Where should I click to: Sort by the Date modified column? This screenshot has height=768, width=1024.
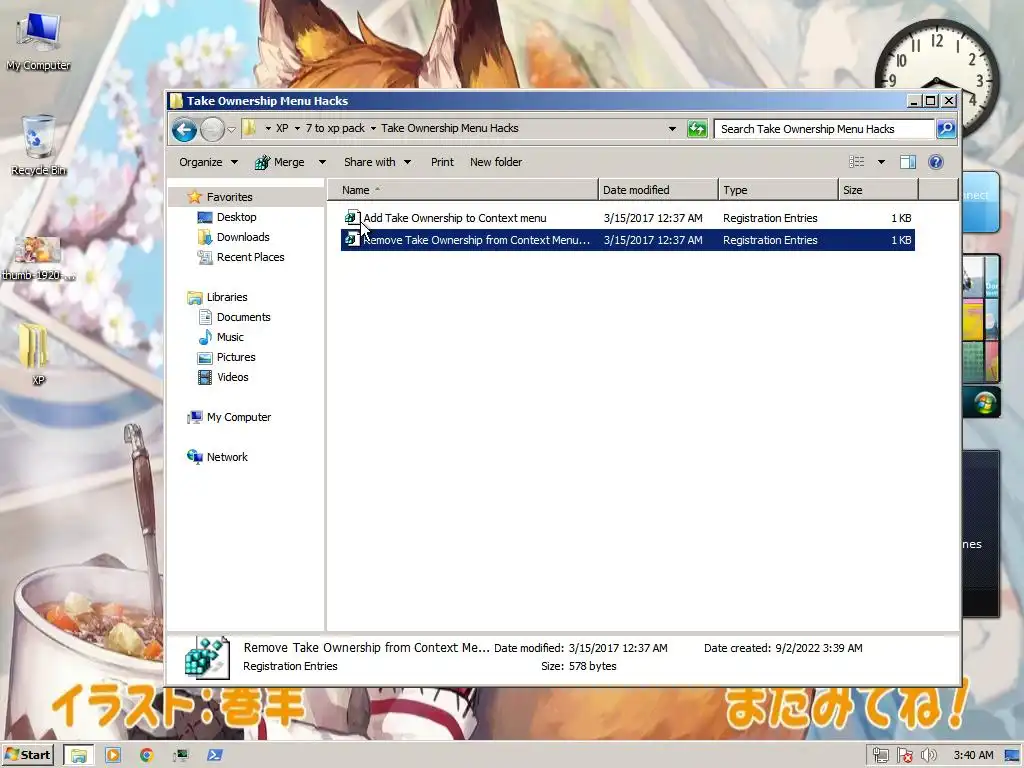(658, 190)
